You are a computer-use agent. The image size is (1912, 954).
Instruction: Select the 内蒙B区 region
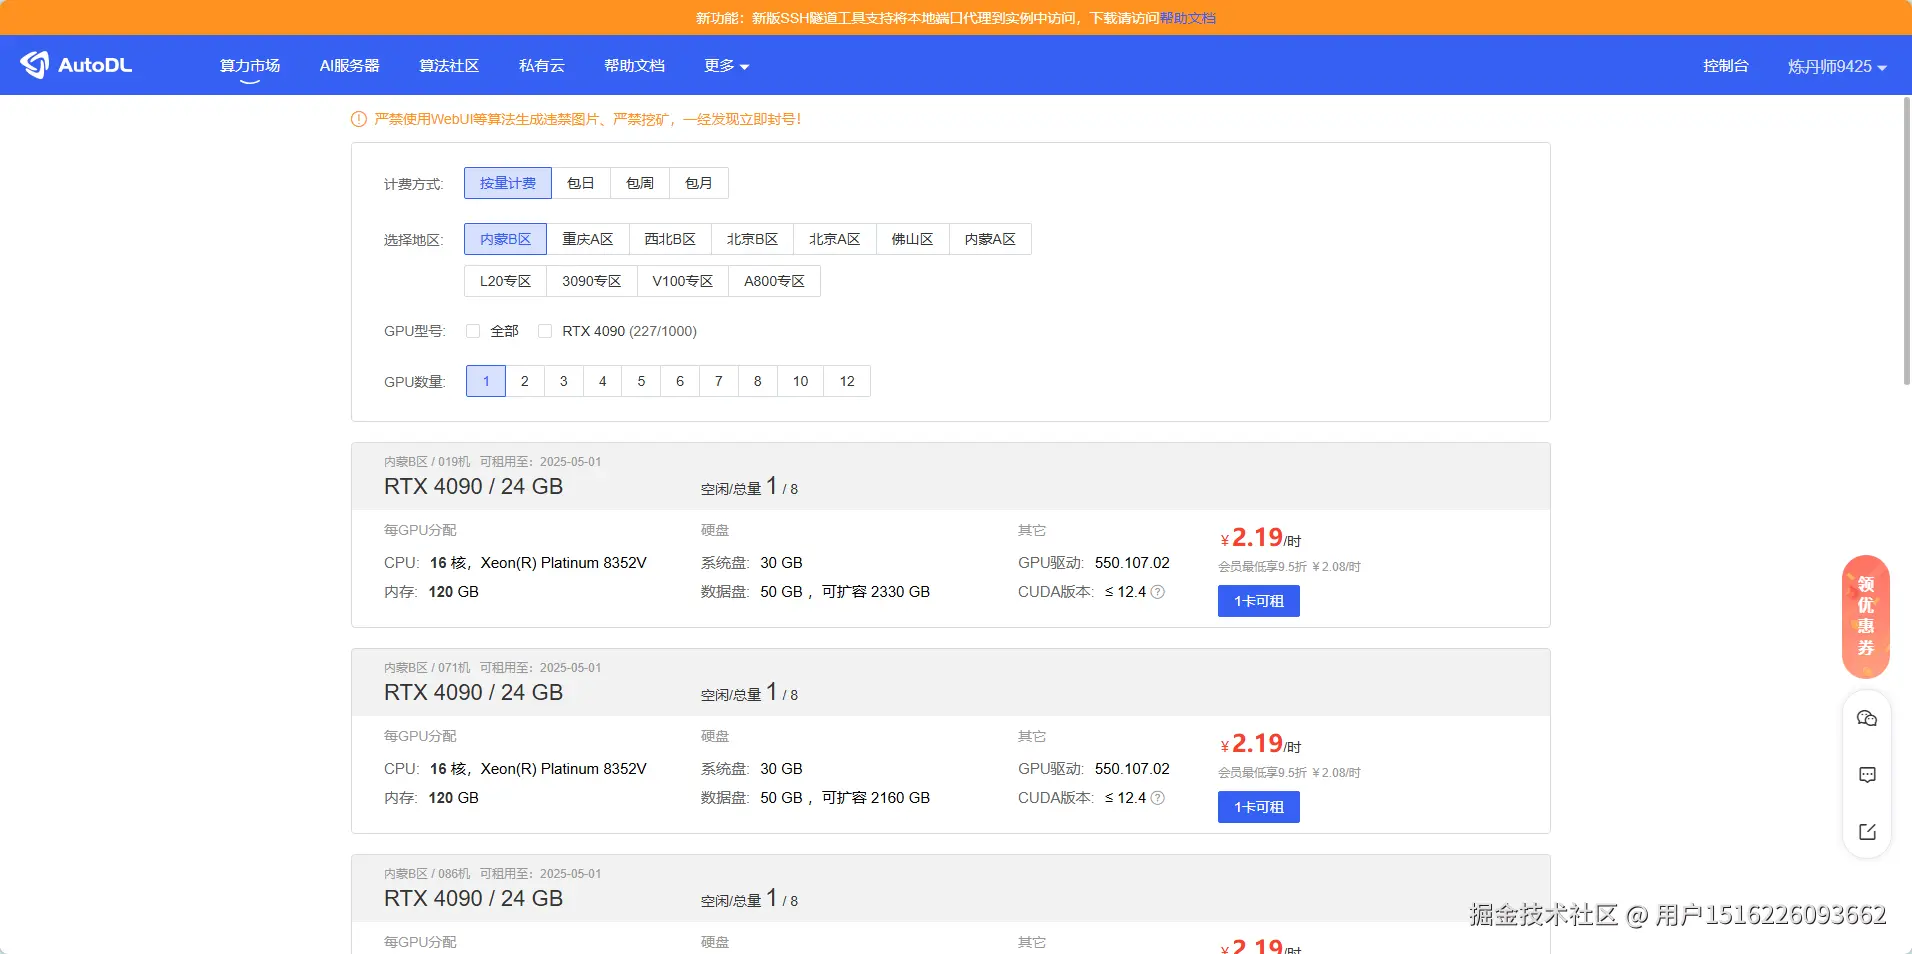click(505, 239)
